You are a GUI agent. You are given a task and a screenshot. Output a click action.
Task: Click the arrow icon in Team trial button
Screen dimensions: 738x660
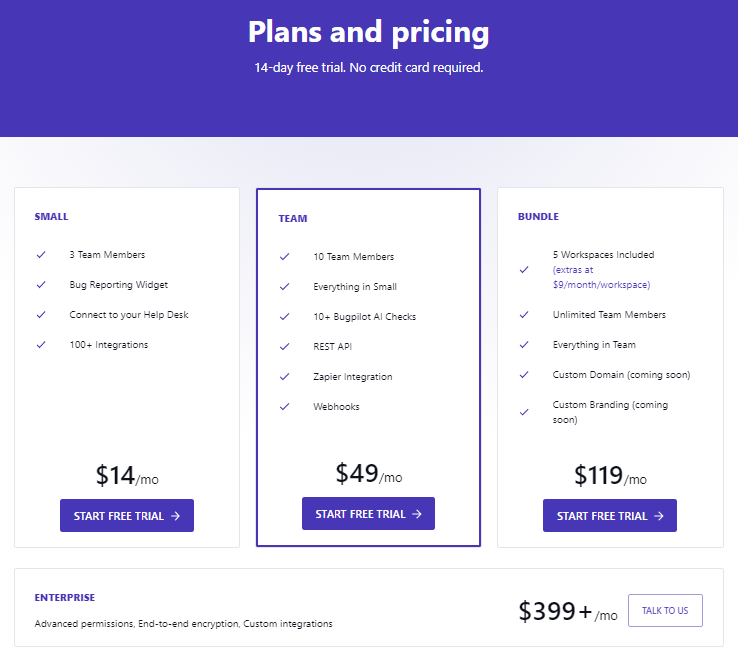coord(417,514)
